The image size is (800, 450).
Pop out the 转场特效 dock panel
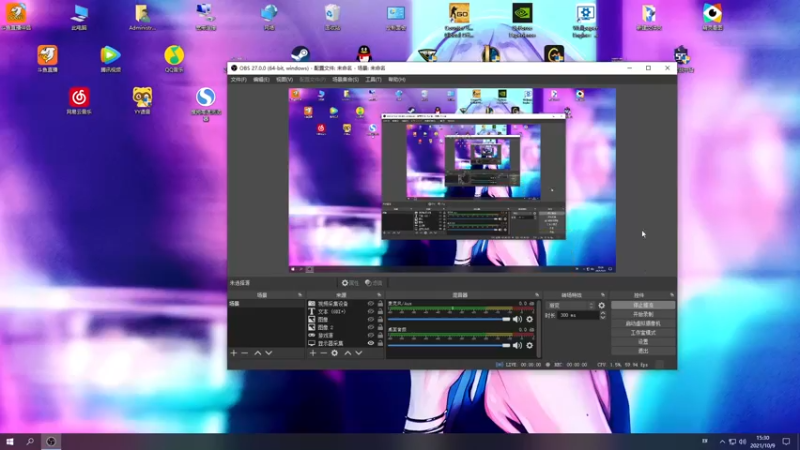[x=603, y=295]
